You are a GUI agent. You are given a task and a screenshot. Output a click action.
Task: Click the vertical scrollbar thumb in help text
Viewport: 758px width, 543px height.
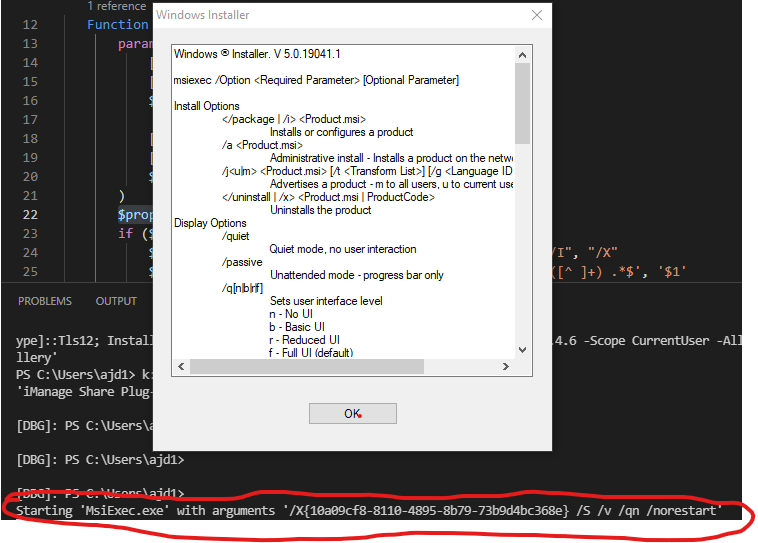[522, 103]
